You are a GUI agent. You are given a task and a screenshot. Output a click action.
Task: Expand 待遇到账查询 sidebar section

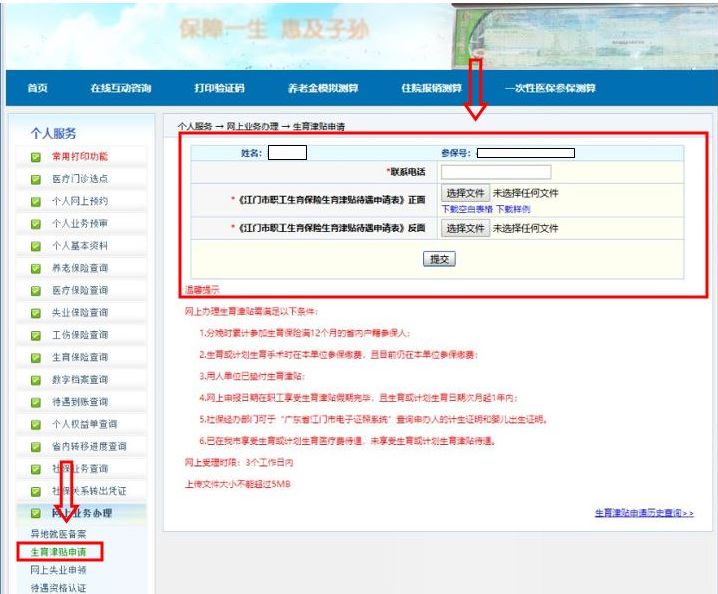click(82, 402)
